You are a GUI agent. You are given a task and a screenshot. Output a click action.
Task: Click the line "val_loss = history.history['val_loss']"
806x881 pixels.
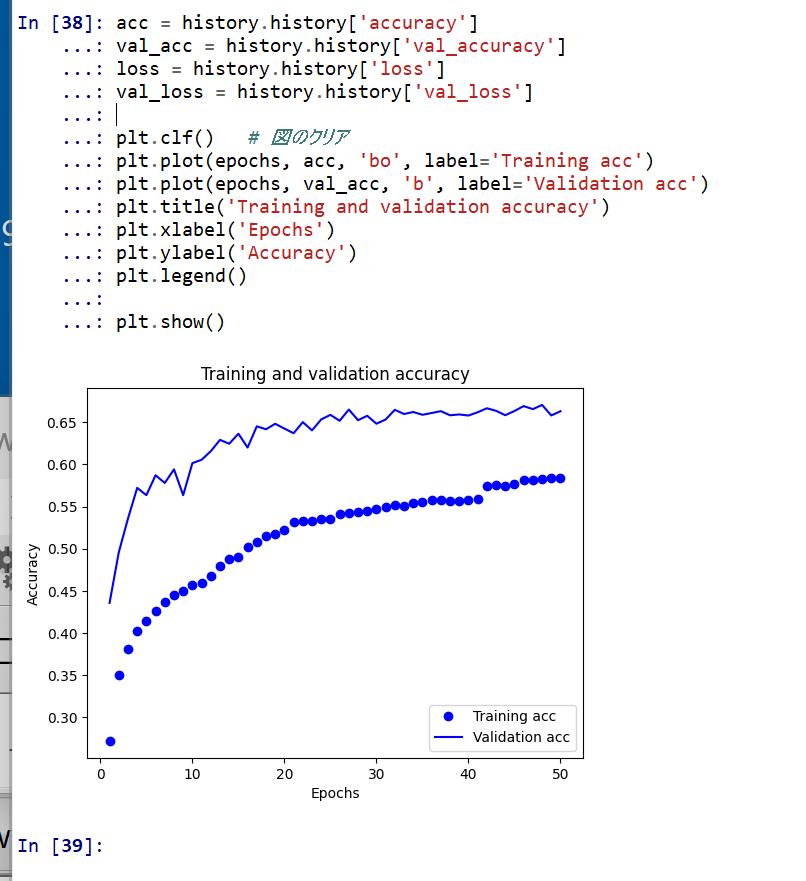click(324, 93)
